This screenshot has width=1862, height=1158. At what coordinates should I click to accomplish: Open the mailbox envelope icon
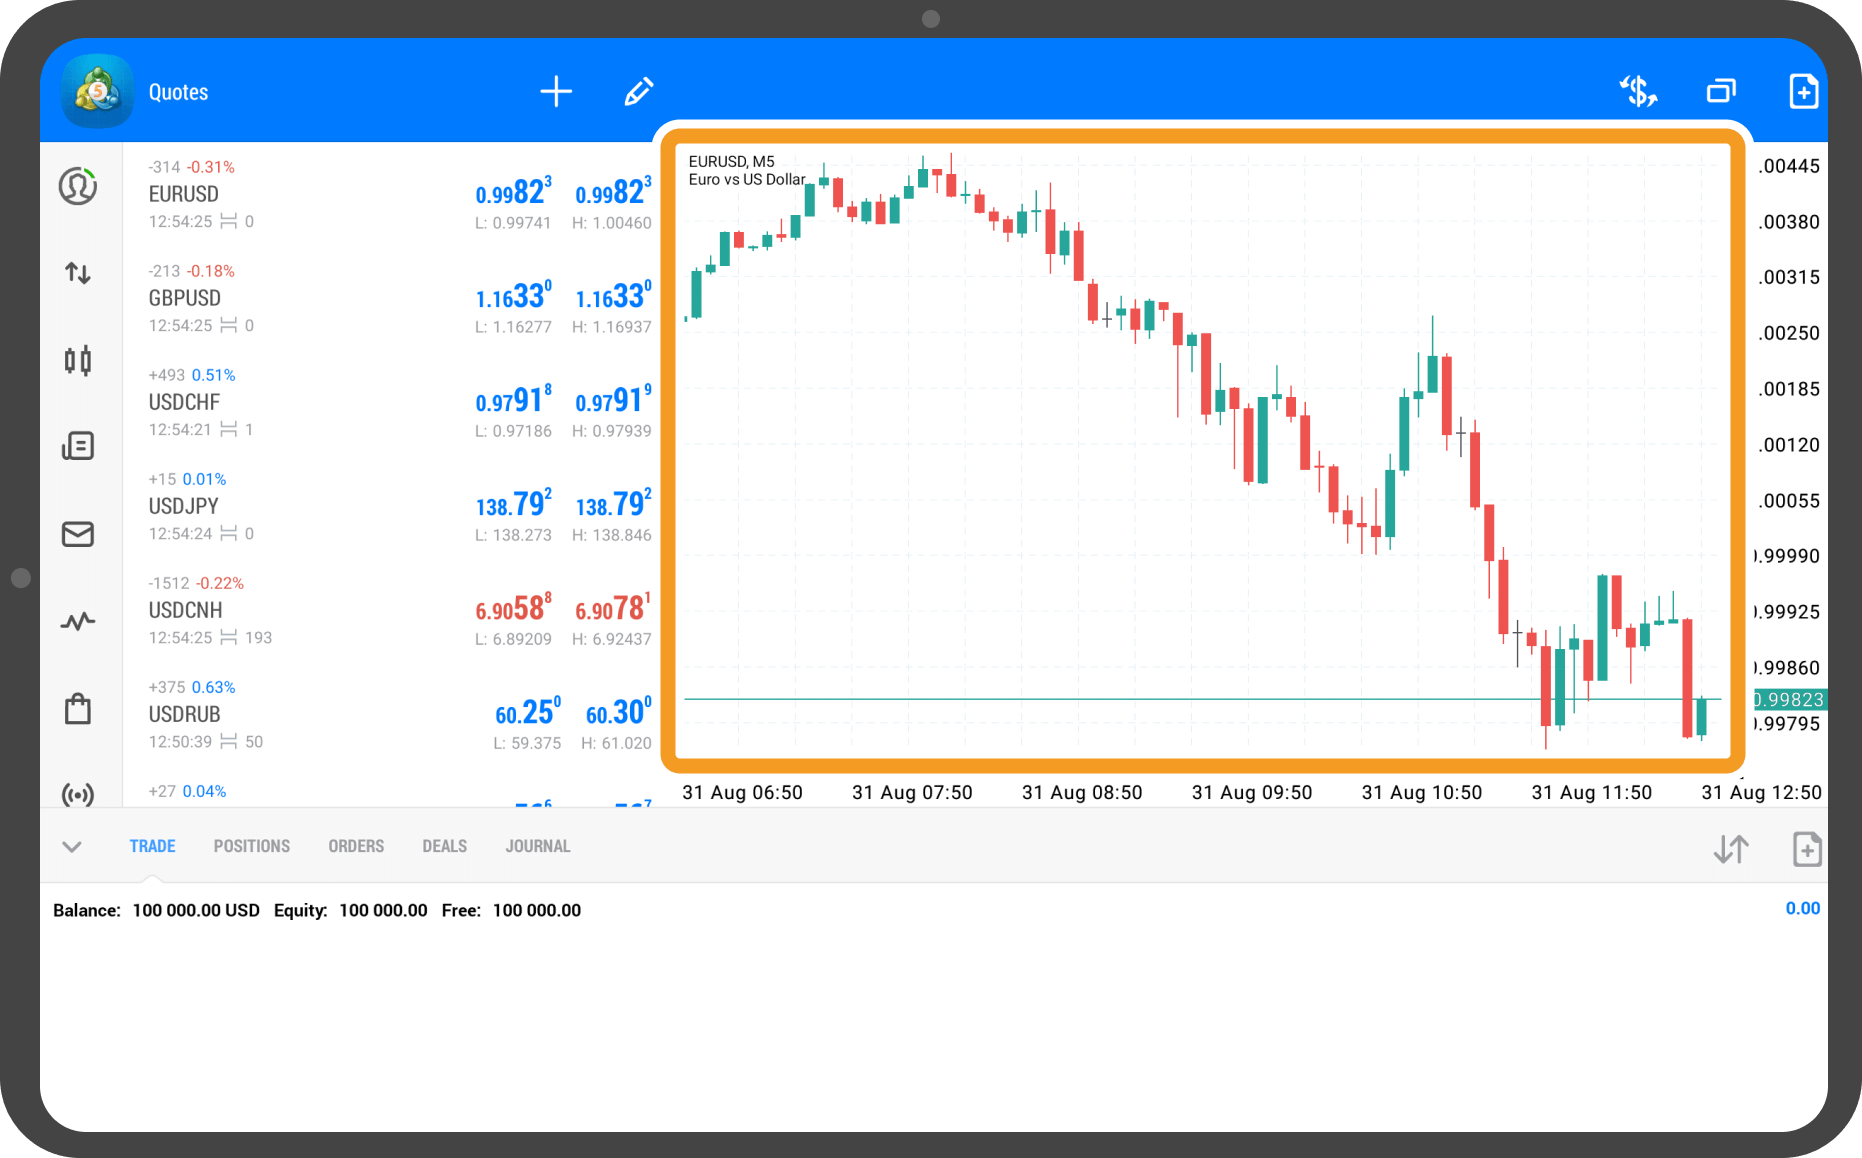point(78,534)
